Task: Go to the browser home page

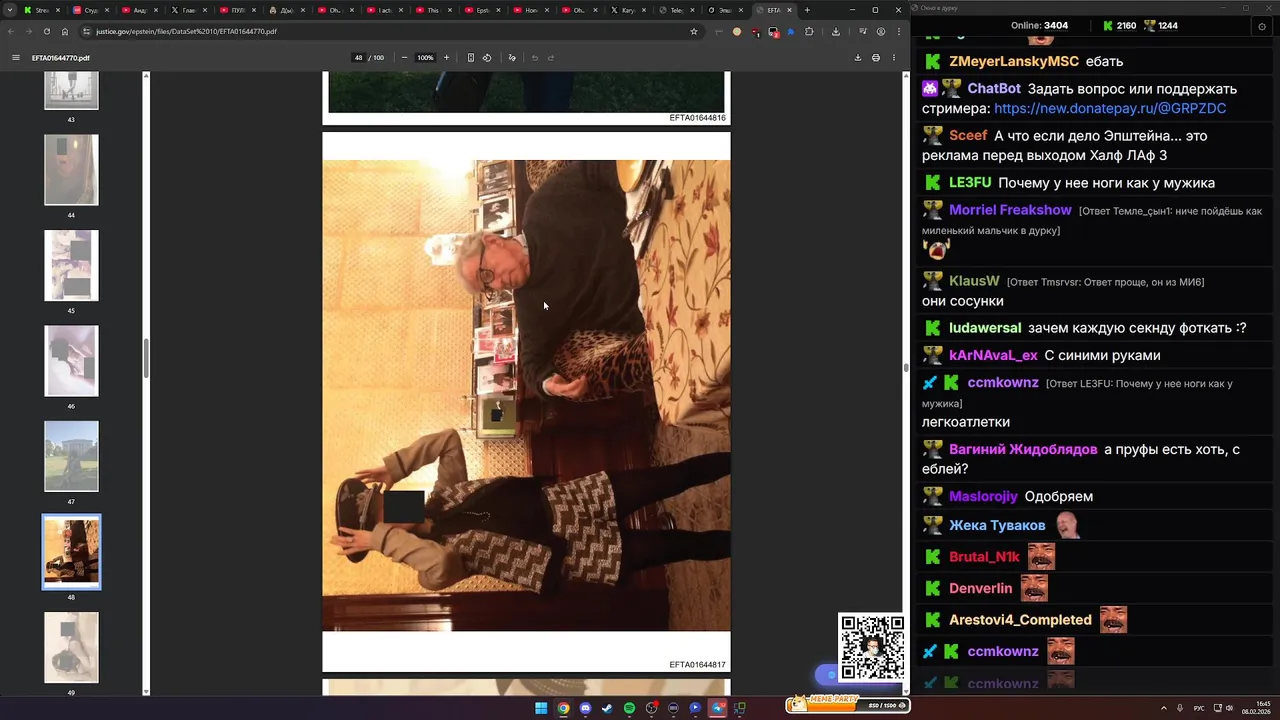Action: tap(65, 31)
